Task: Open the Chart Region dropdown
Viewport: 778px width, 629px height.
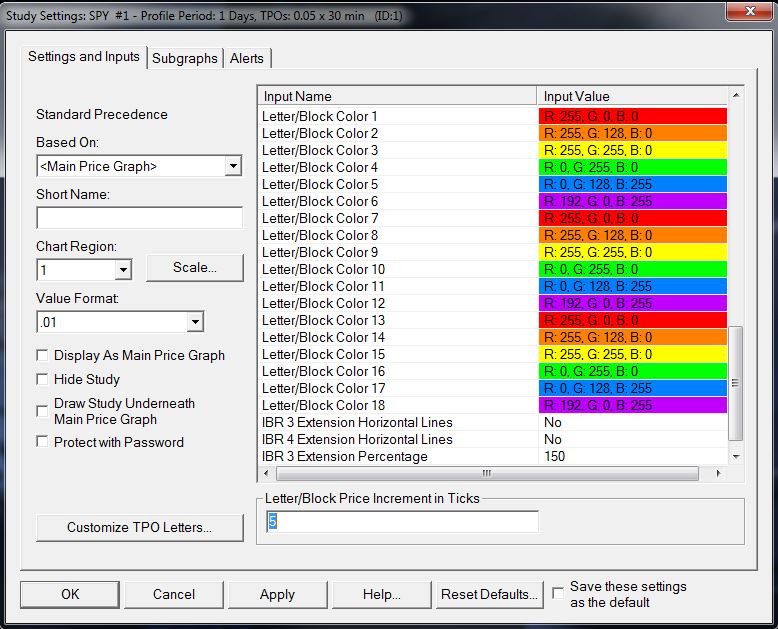Action: (122, 270)
